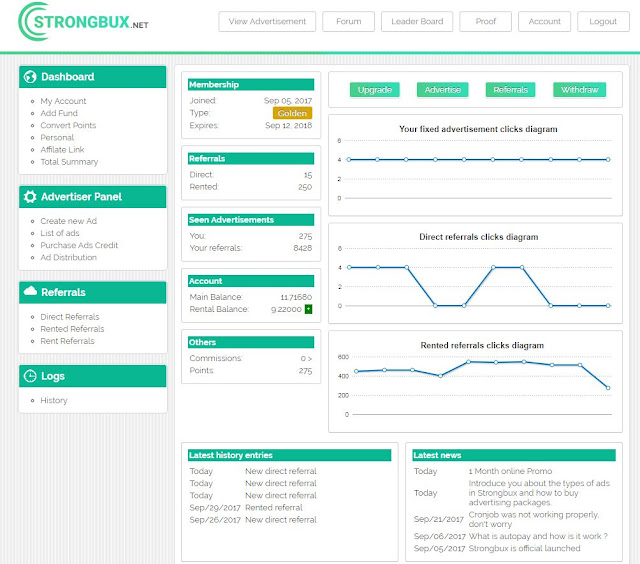
Task: Click the 'Your referrals' seen ads value 8428
Action: (x=303, y=248)
